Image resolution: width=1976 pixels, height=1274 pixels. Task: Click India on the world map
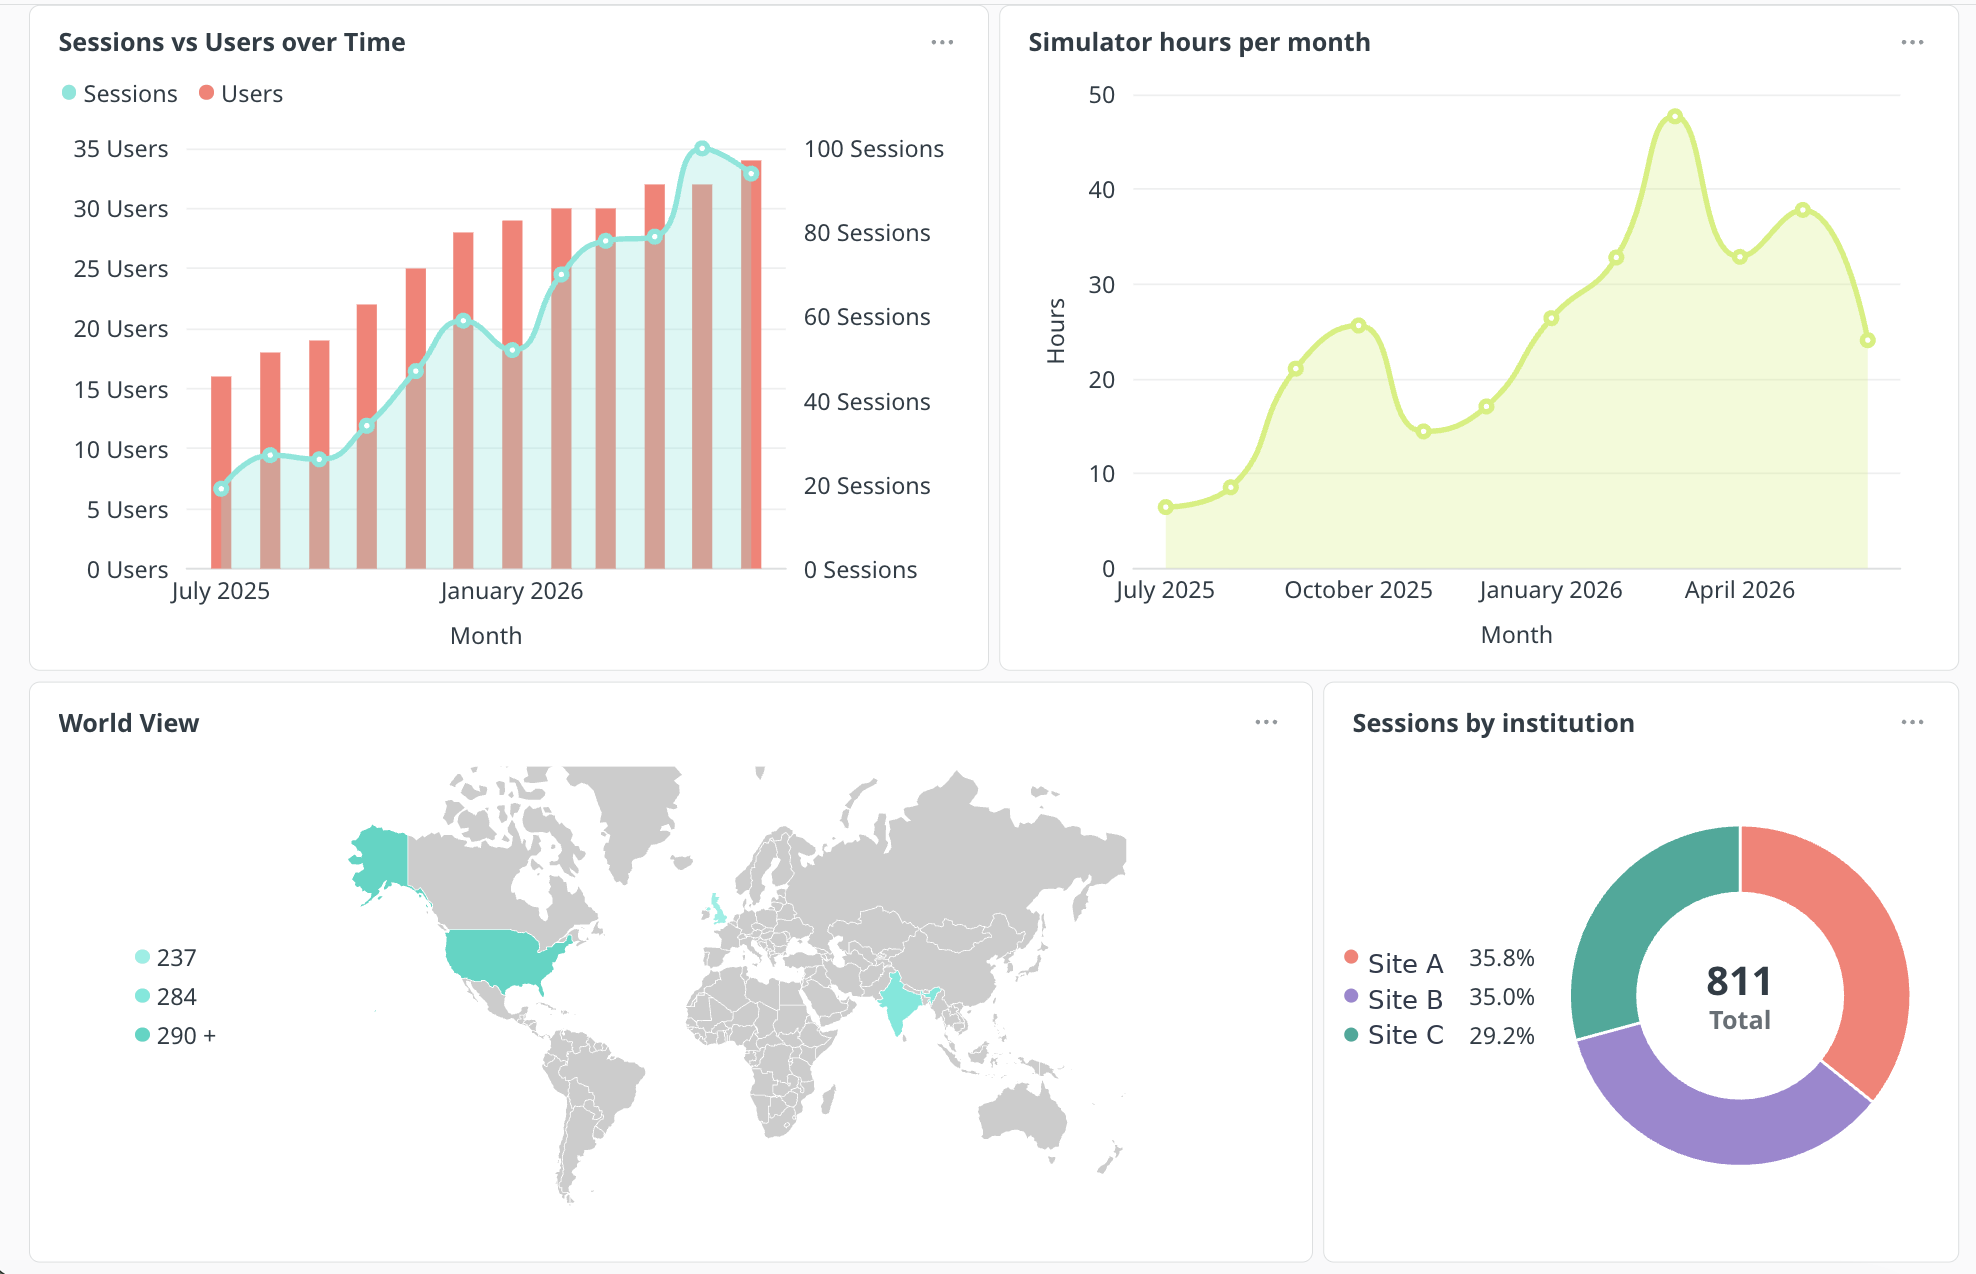[903, 1003]
